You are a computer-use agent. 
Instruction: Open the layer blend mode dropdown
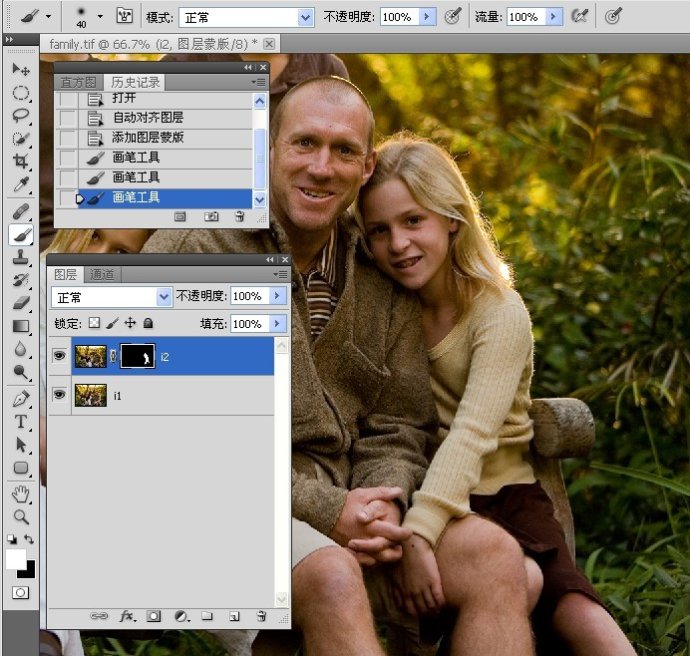[164, 297]
